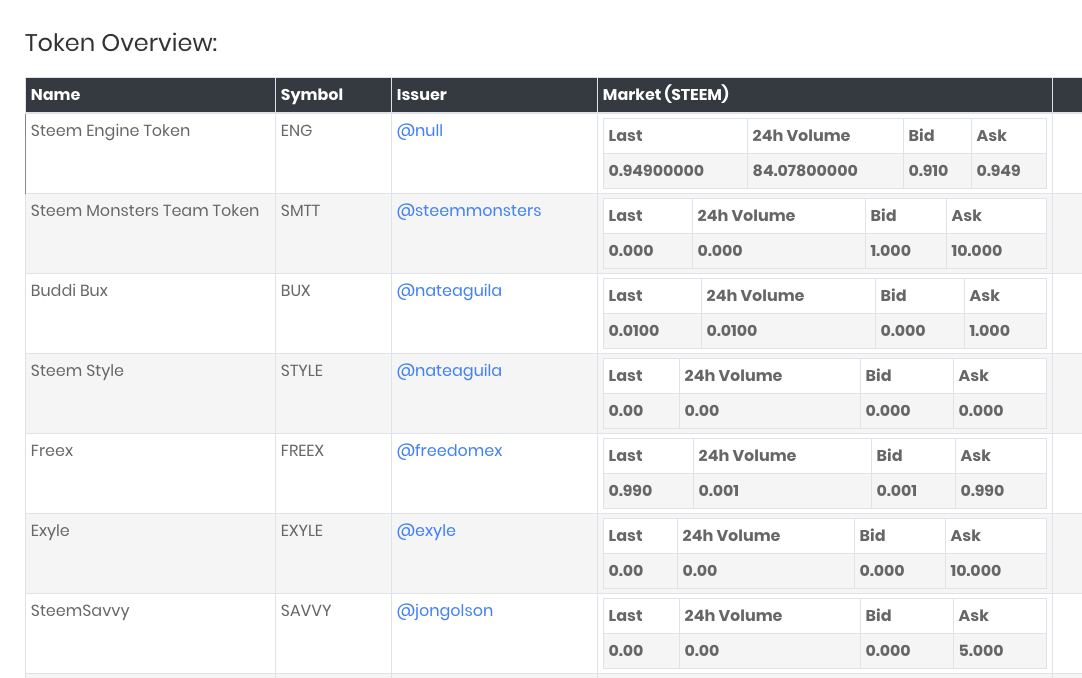This screenshot has height=678, width=1082.
Task: Select the Freex name cell
Action: (150, 474)
